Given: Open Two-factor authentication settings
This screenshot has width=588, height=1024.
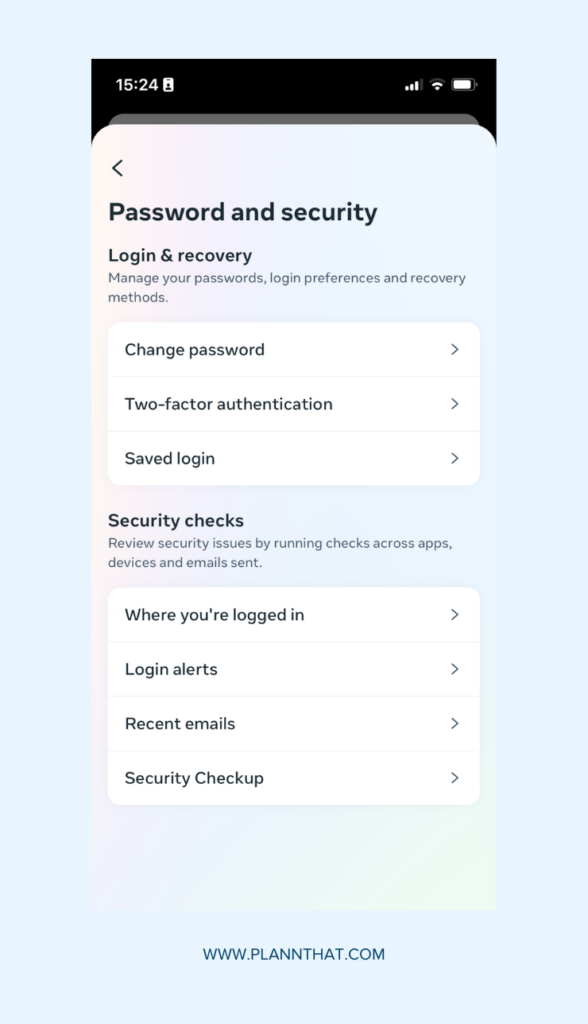Looking at the screenshot, I should pyautogui.click(x=228, y=404).
